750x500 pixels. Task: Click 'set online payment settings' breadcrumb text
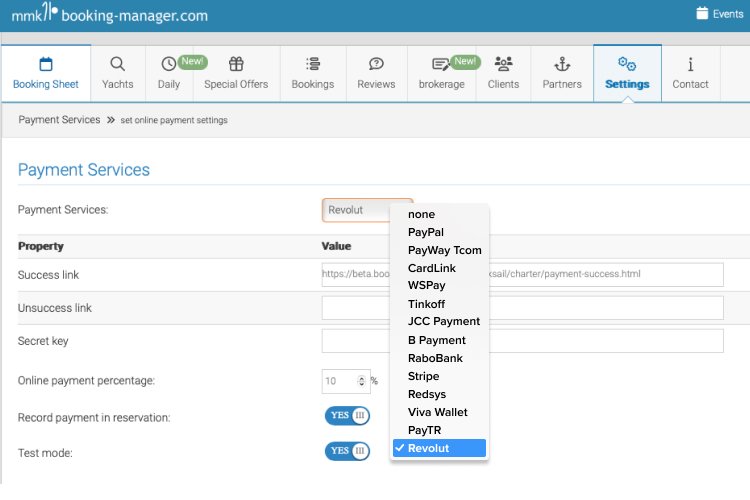tap(174, 120)
